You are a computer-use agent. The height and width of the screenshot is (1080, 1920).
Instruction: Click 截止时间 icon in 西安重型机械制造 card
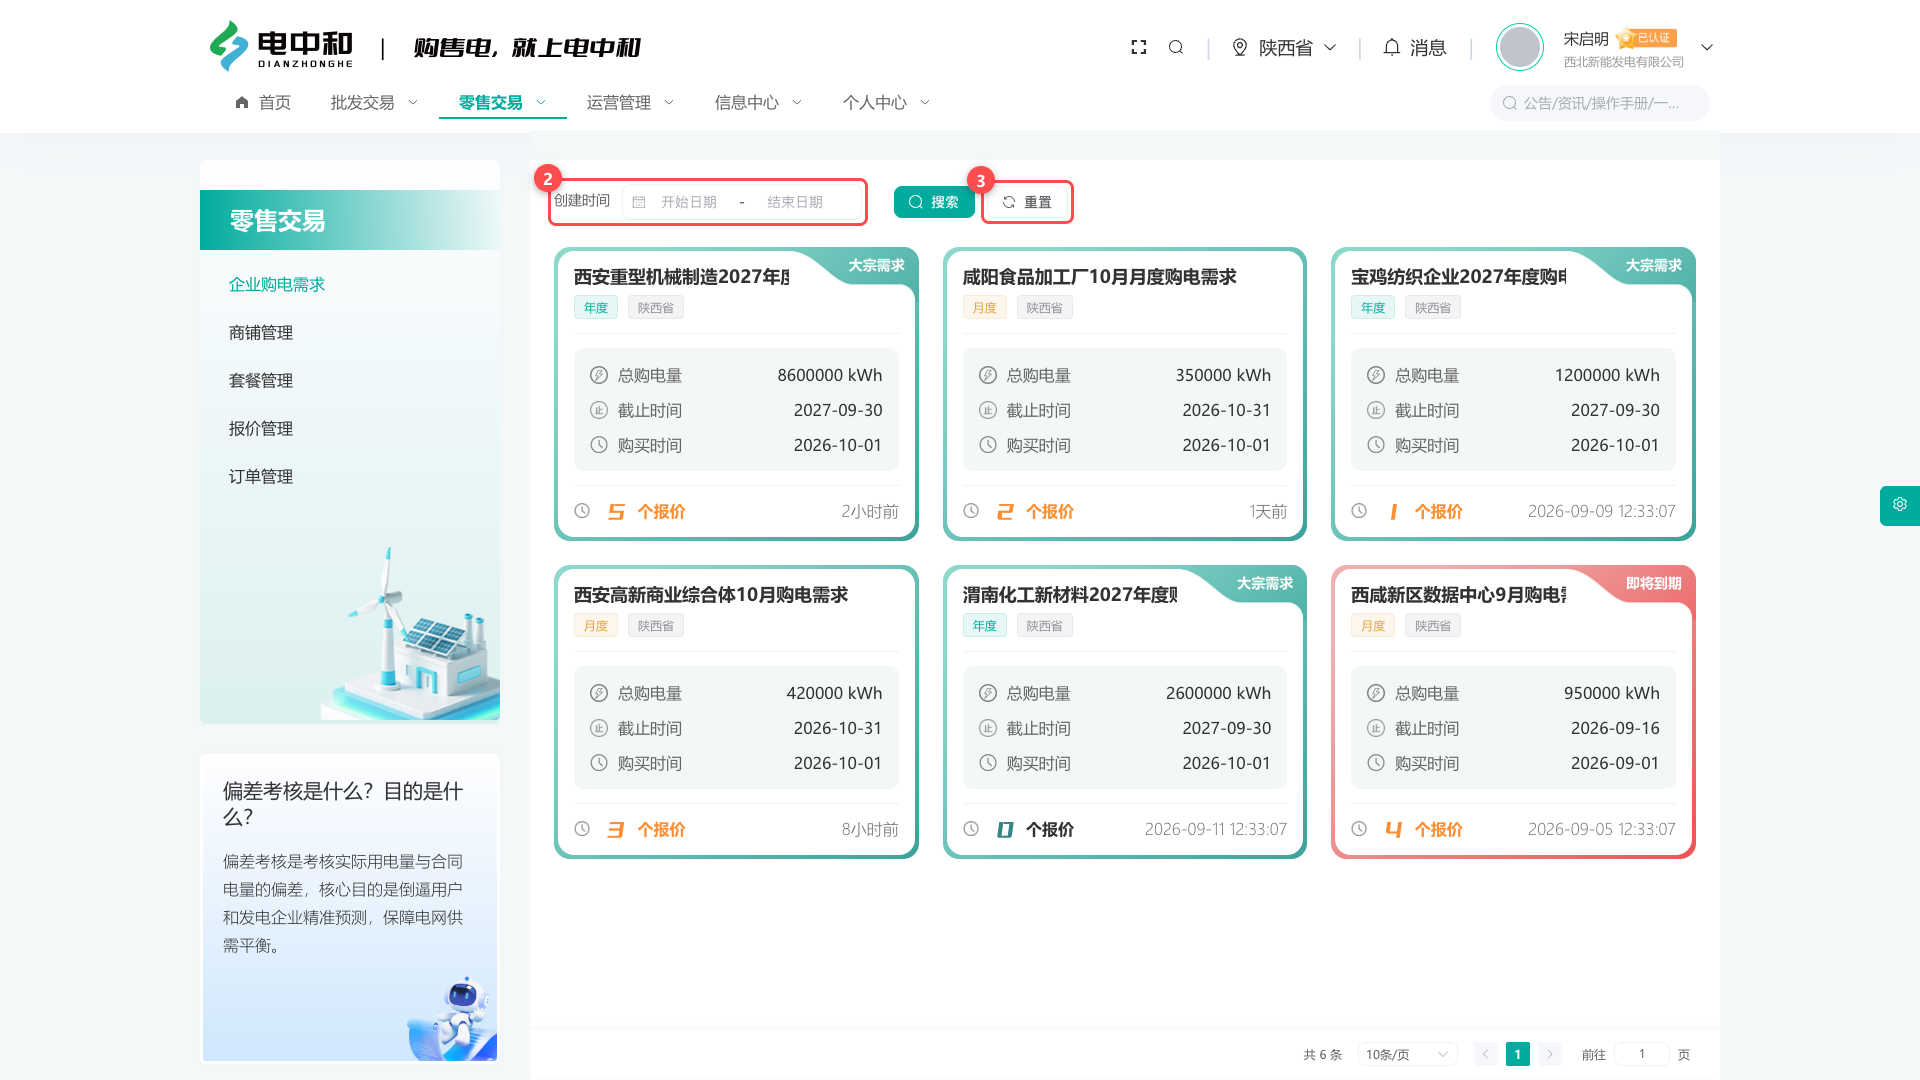point(599,410)
